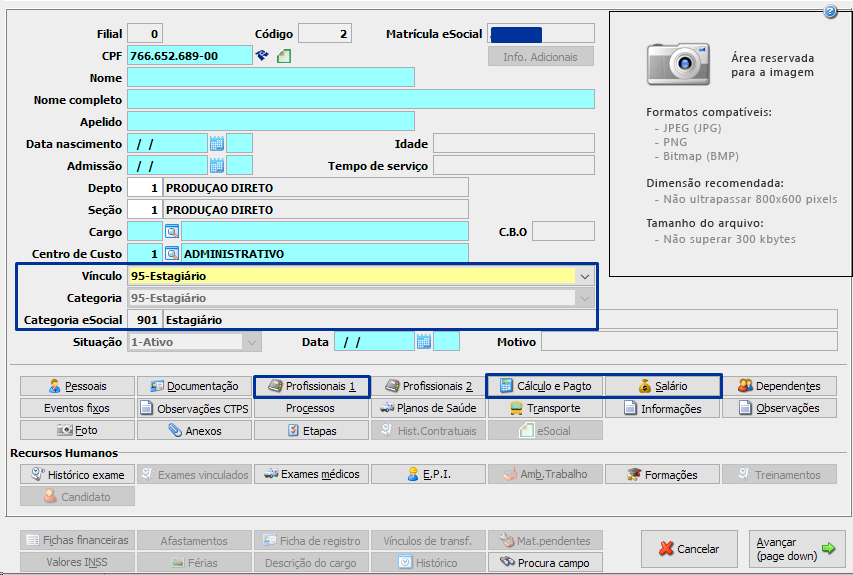The height and width of the screenshot is (575, 853).
Task: Click the Apelido input field
Action: click(271, 121)
